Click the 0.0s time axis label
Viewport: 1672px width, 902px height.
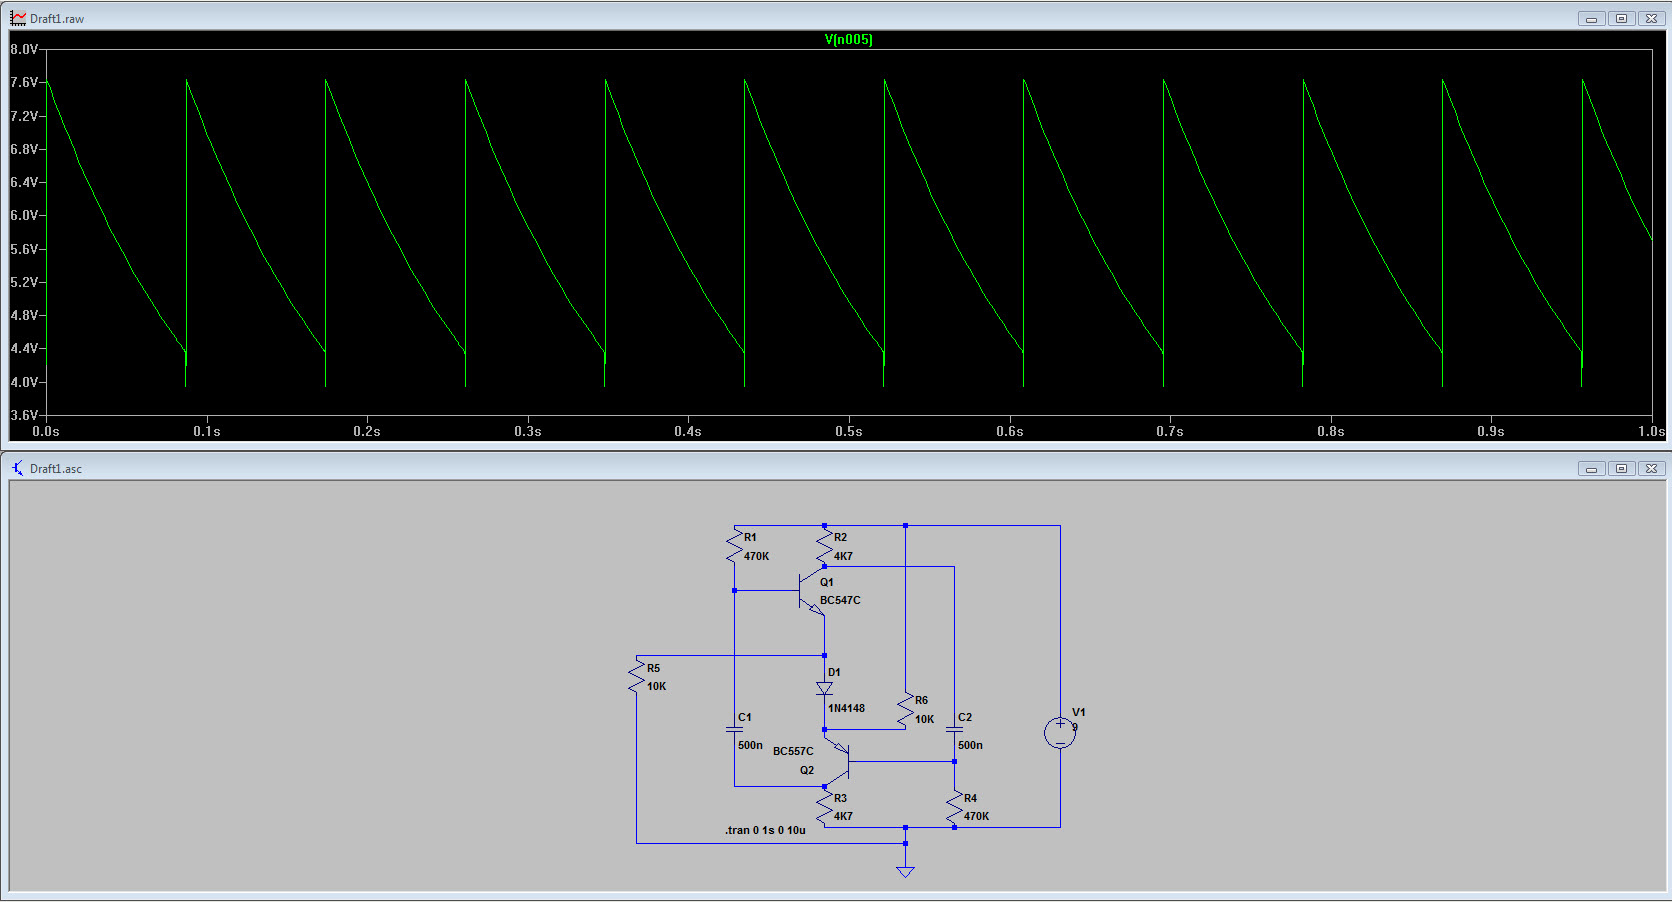[46, 431]
